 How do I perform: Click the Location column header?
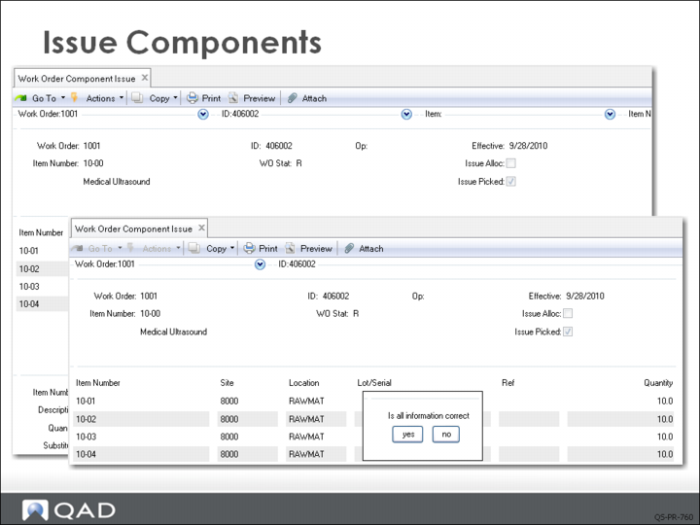[304, 383]
